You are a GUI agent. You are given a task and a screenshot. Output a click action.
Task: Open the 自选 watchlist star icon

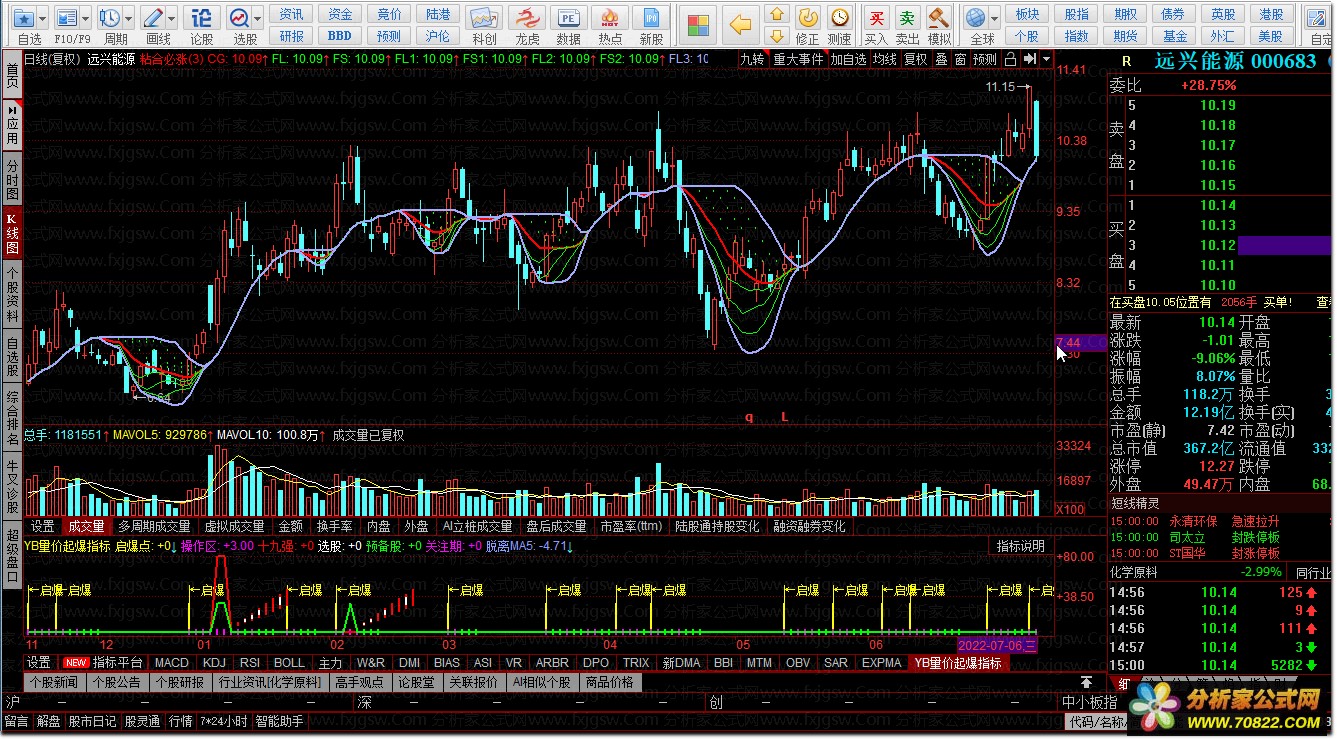click(25, 18)
